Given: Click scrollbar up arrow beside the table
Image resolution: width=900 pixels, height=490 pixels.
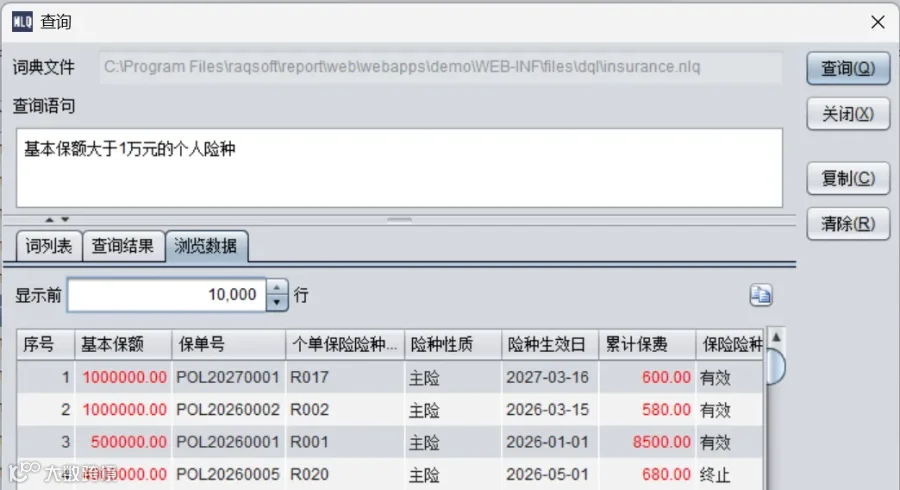Looking at the screenshot, I should point(776,337).
